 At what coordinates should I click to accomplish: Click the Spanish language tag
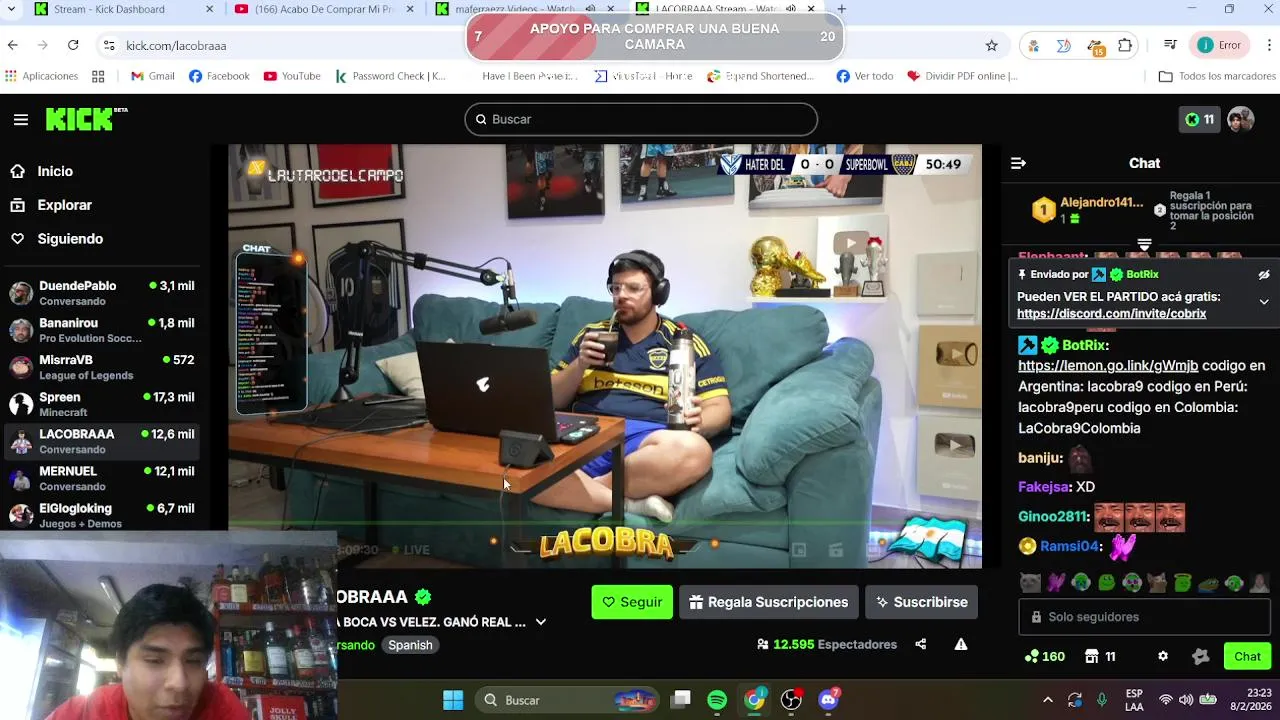[x=410, y=645]
